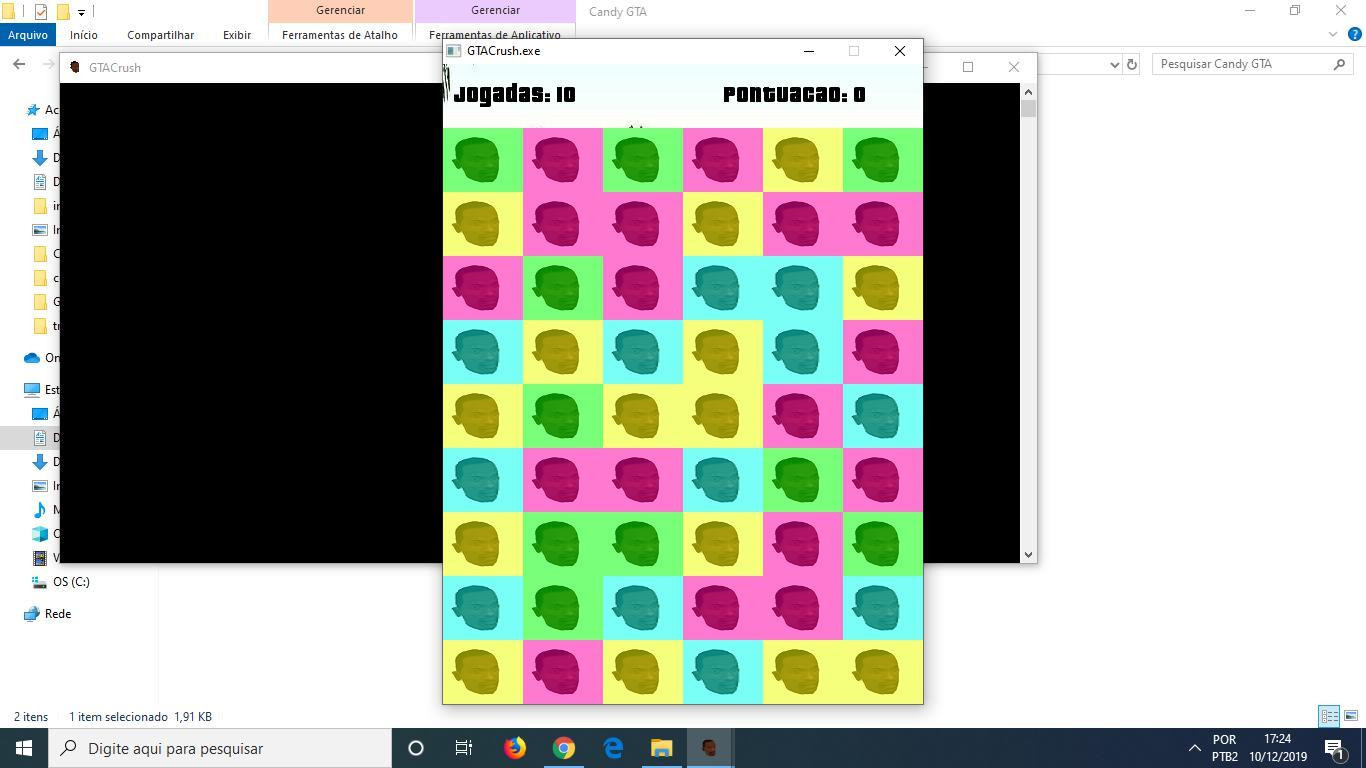Open the notification center icon
Viewport: 1366px width, 768px height.
[x=1334, y=748]
